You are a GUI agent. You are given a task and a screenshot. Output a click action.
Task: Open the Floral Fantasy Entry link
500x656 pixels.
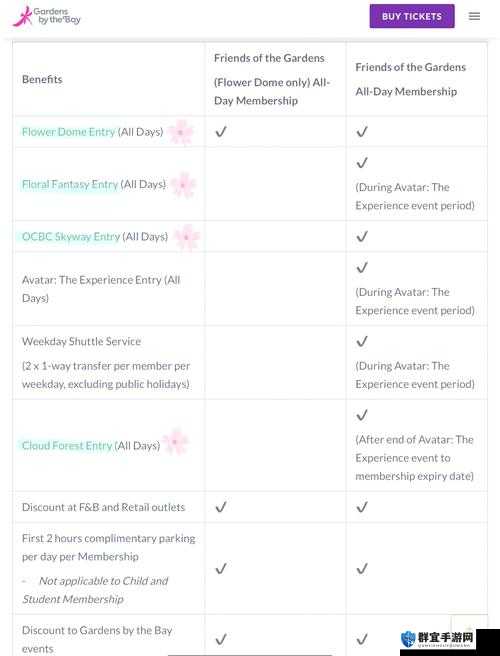click(x=70, y=184)
